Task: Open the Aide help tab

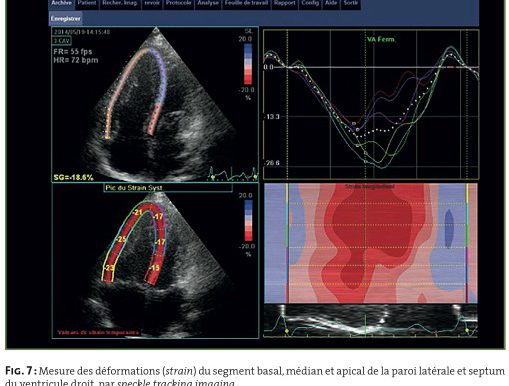Action: point(331,3)
